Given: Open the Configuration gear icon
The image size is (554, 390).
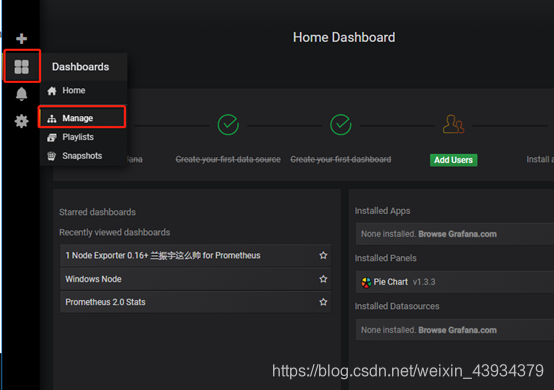Looking at the screenshot, I should point(22,121).
